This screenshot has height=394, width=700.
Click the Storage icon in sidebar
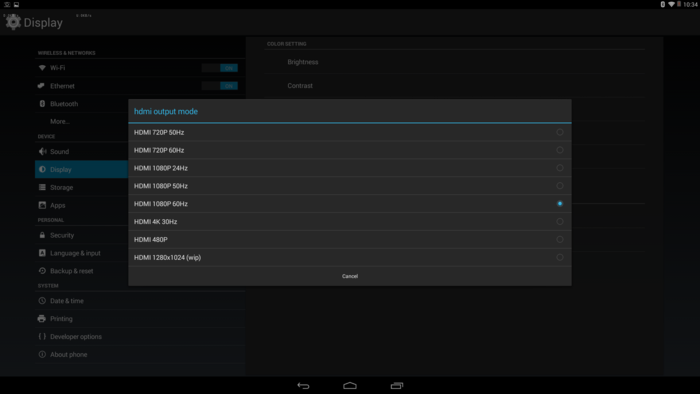click(42, 187)
